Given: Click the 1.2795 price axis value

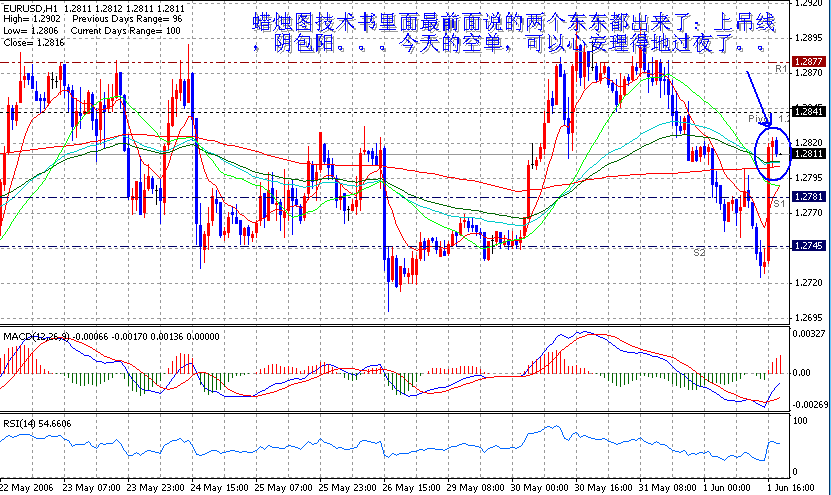Looking at the screenshot, I should (809, 178).
